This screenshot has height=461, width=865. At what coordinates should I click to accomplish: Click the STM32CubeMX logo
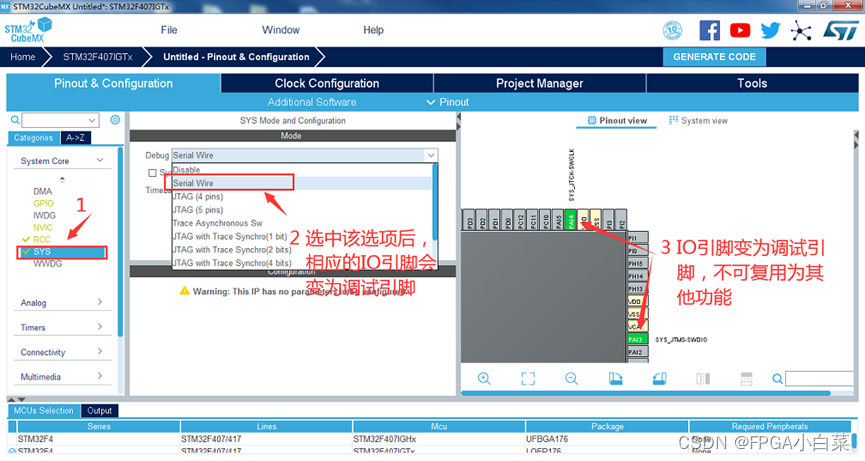point(28,30)
